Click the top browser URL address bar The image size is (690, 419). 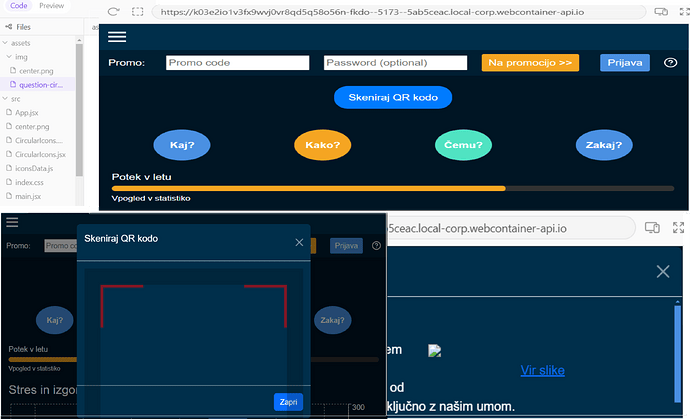[398, 12]
